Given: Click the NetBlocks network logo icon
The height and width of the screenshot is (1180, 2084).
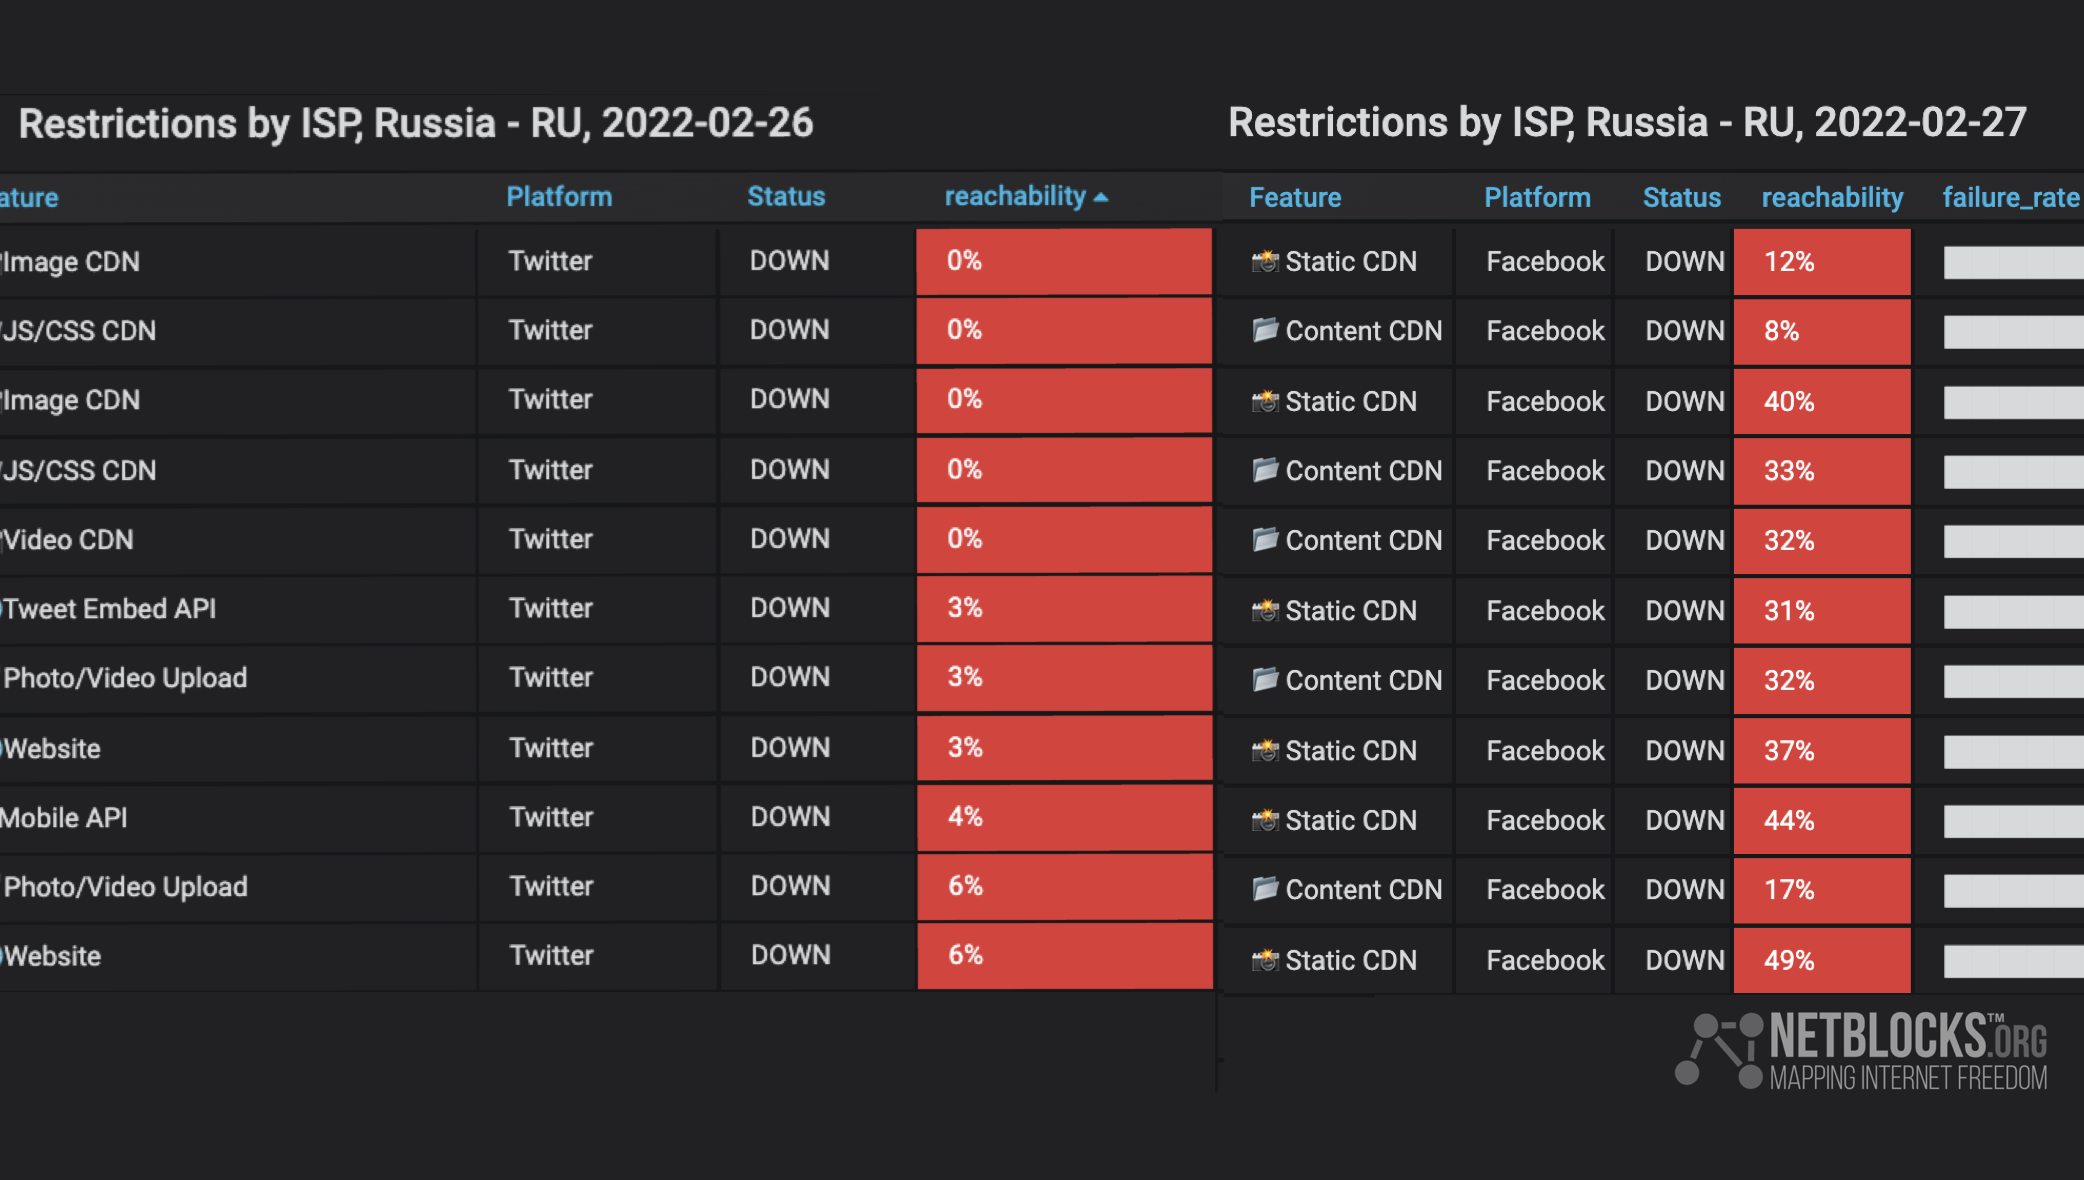Looking at the screenshot, I should click(1718, 1049).
